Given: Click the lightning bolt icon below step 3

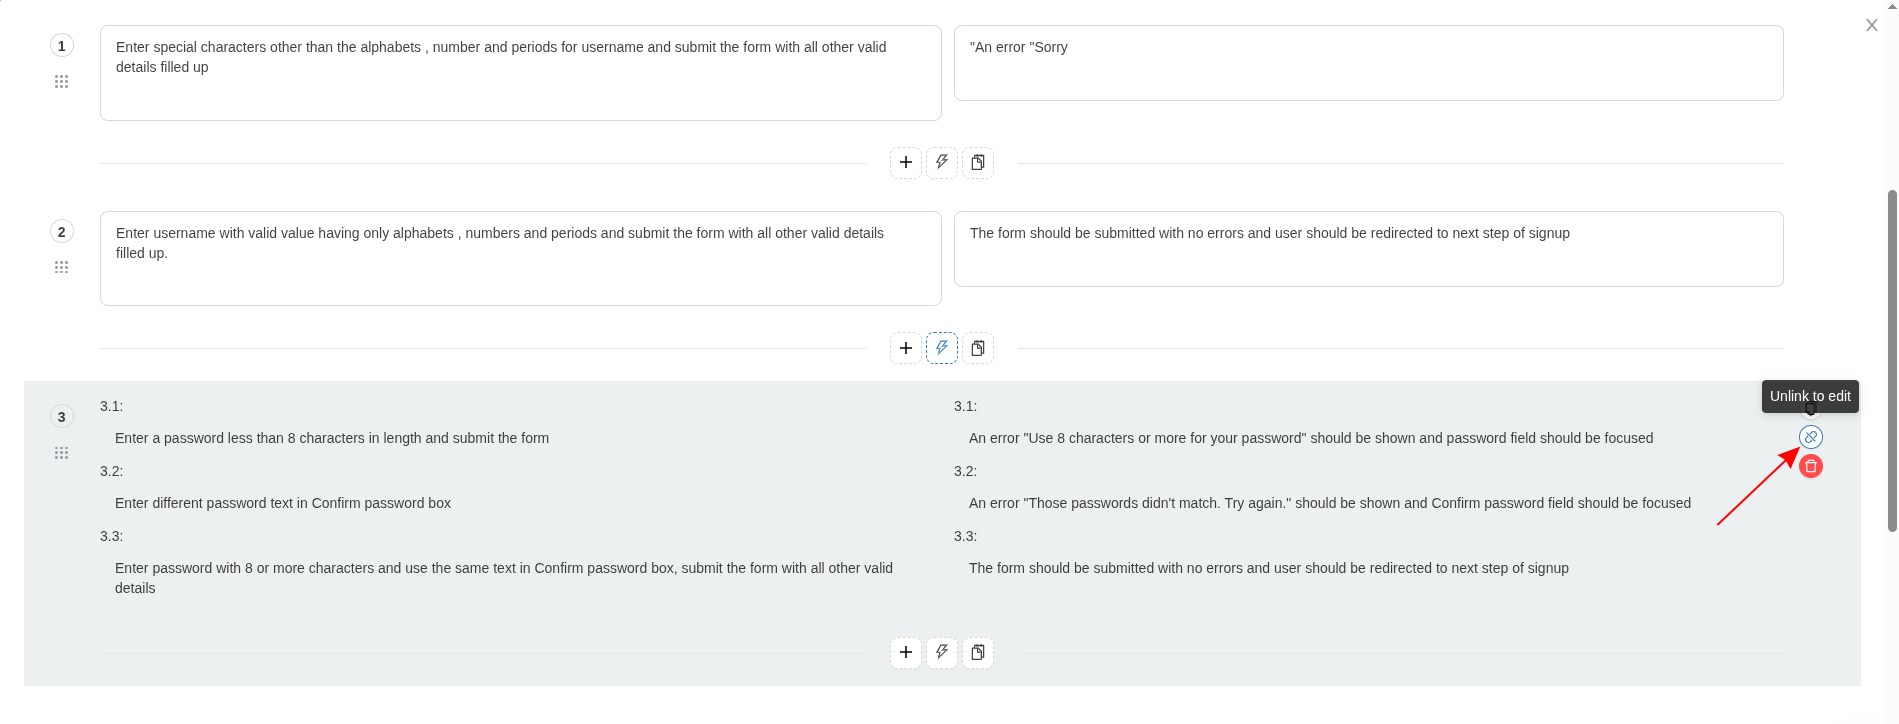Looking at the screenshot, I should (x=942, y=653).
